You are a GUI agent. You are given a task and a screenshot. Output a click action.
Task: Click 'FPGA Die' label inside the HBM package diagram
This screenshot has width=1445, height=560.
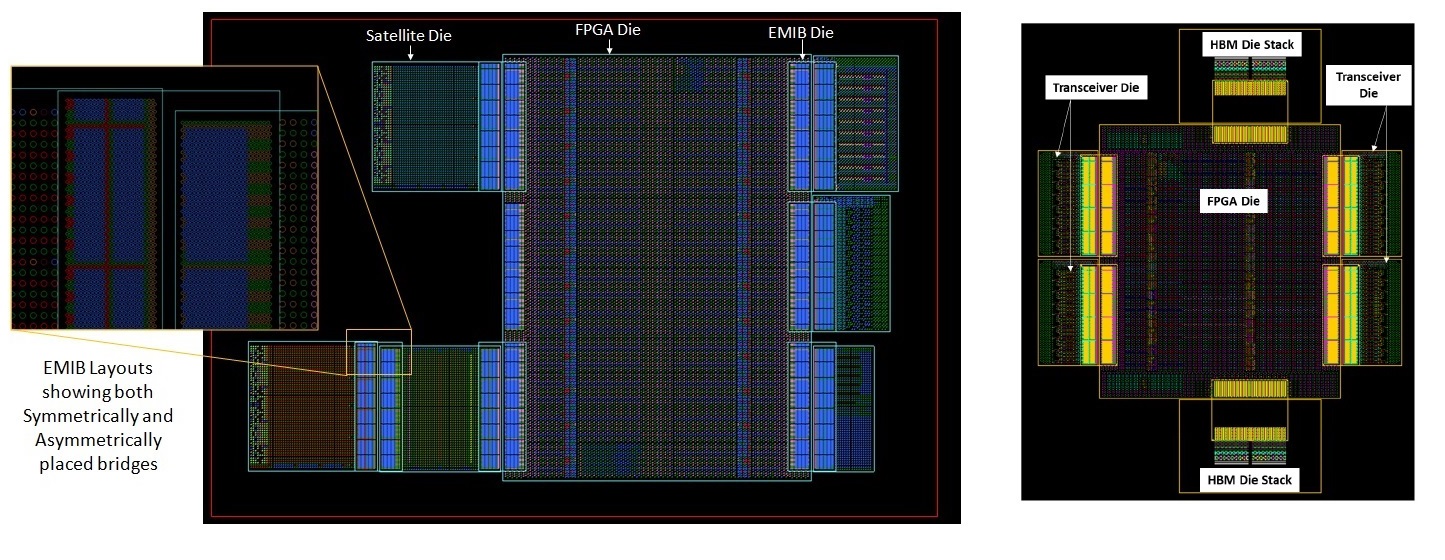coord(1235,201)
